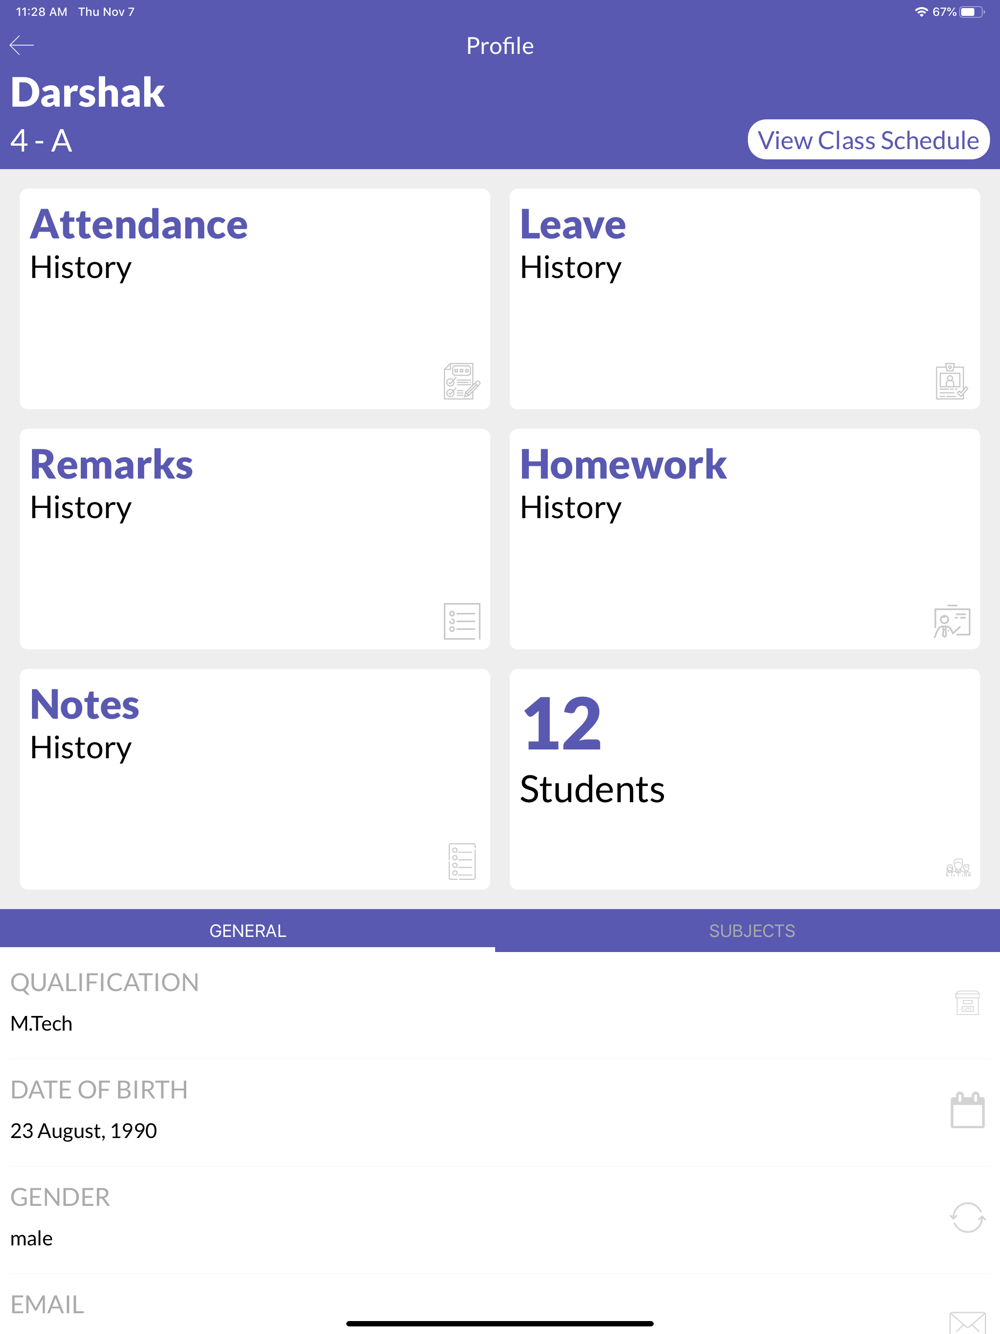Tap the back arrow icon
The image size is (1000, 1334).
click(22, 45)
